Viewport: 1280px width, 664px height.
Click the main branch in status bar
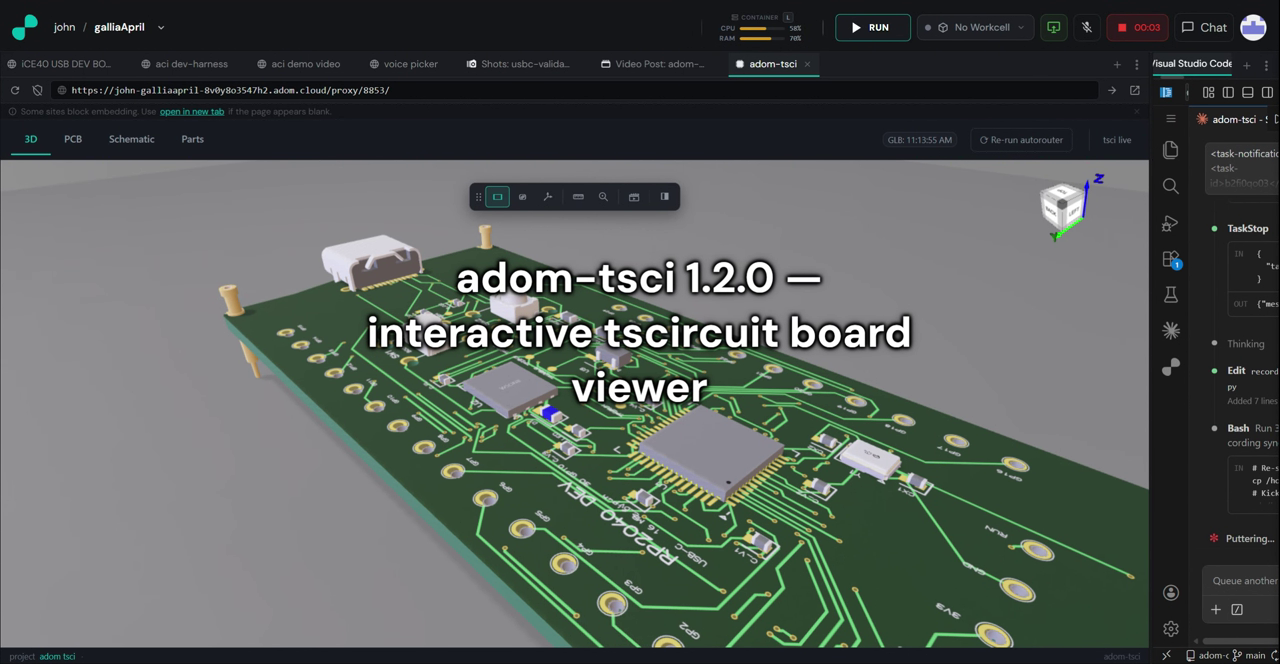click(1248, 656)
